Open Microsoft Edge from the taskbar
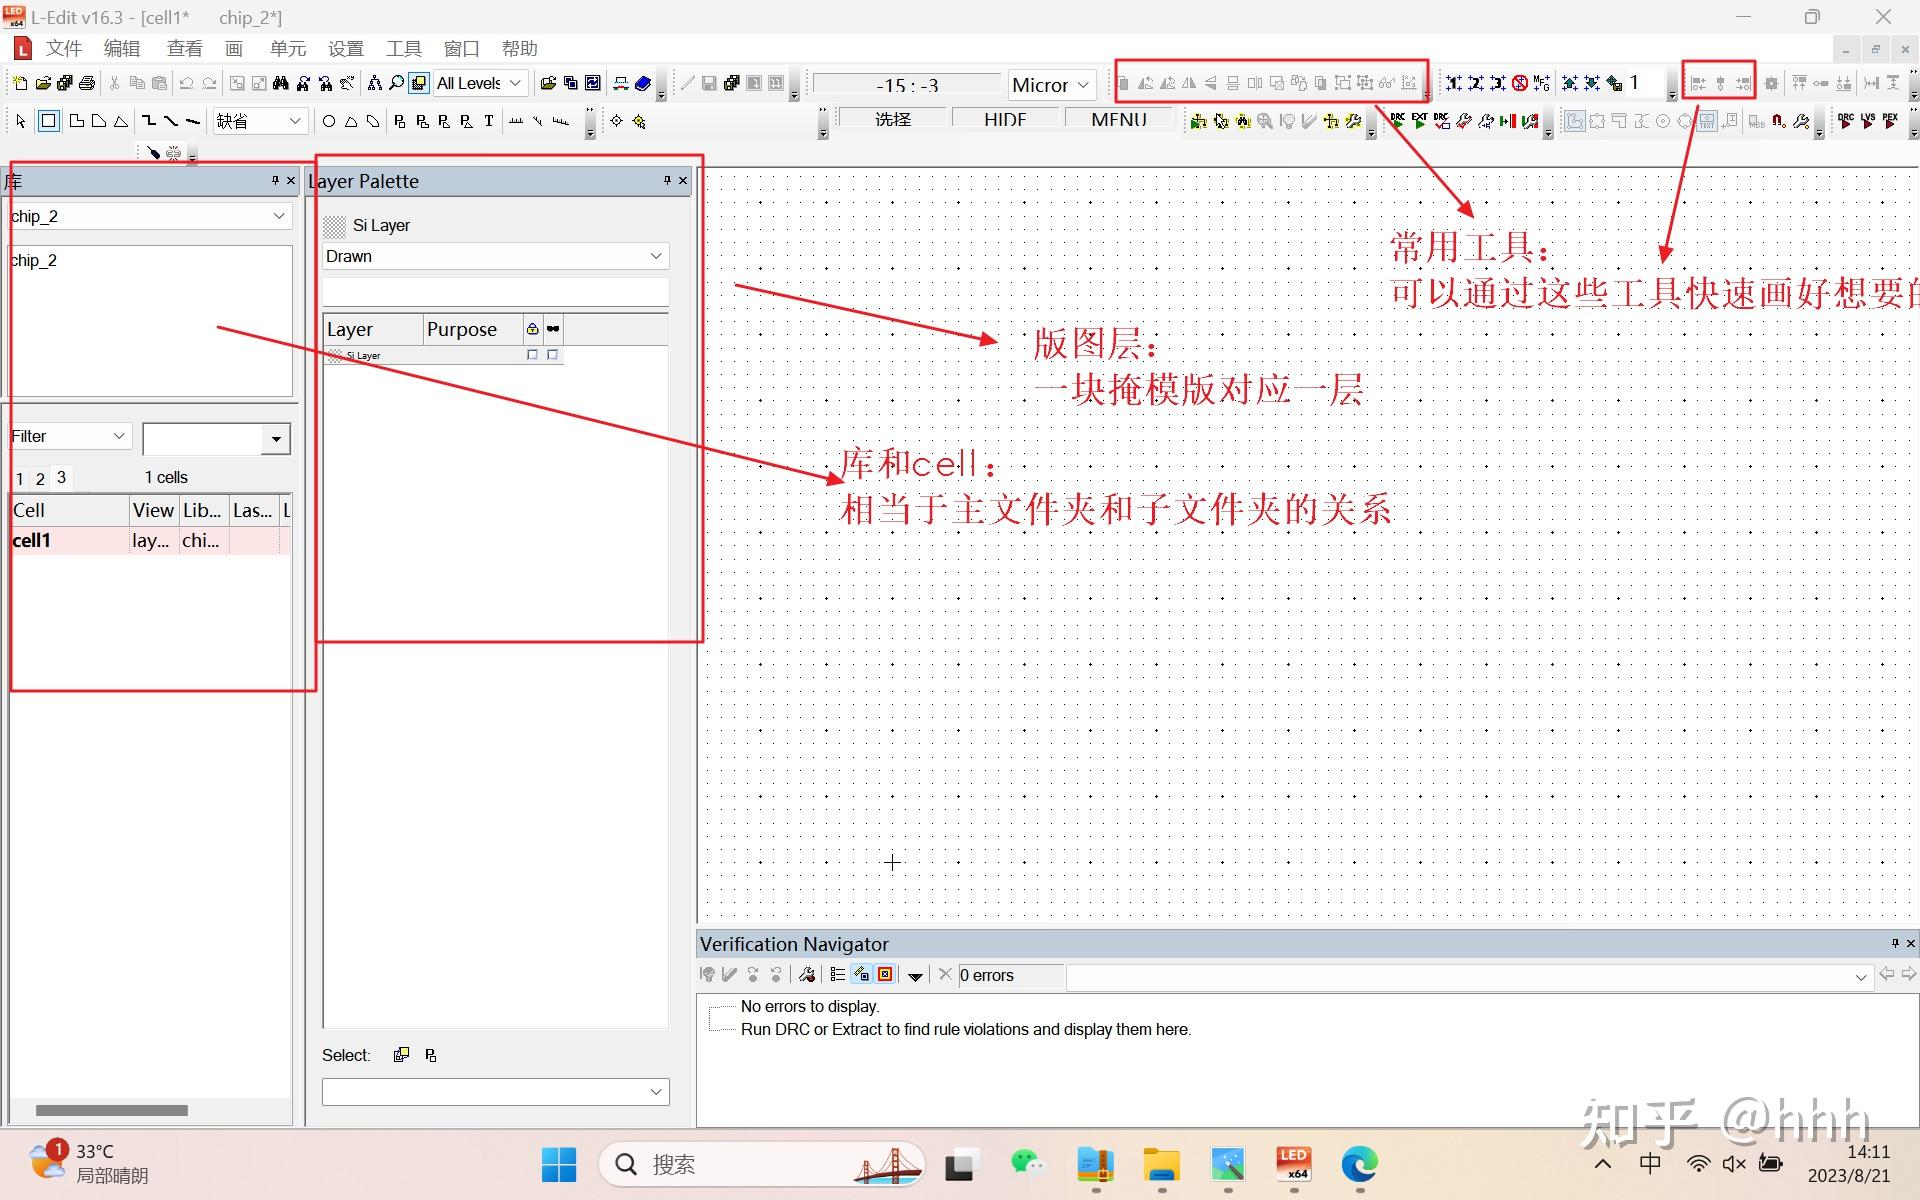The image size is (1920, 1200). click(x=1358, y=1164)
